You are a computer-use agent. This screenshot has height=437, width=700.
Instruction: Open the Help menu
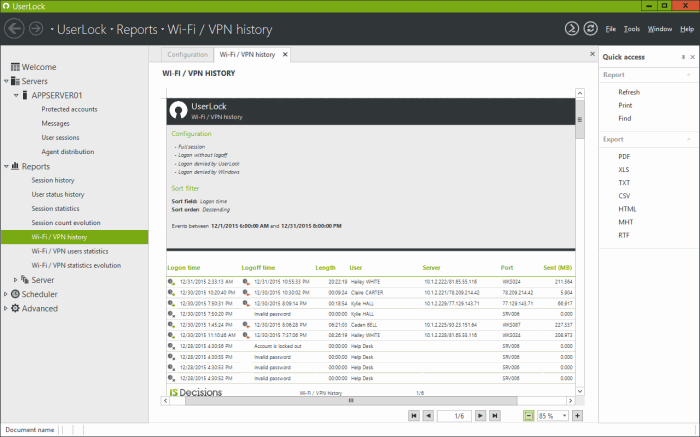pos(687,29)
